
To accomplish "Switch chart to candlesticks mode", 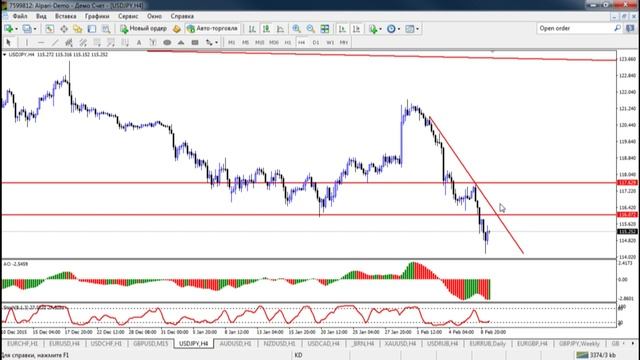I will click(x=266, y=29).
